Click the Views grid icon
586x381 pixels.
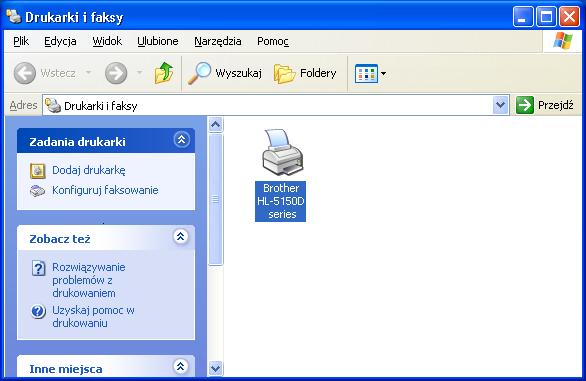(x=366, y=74)
